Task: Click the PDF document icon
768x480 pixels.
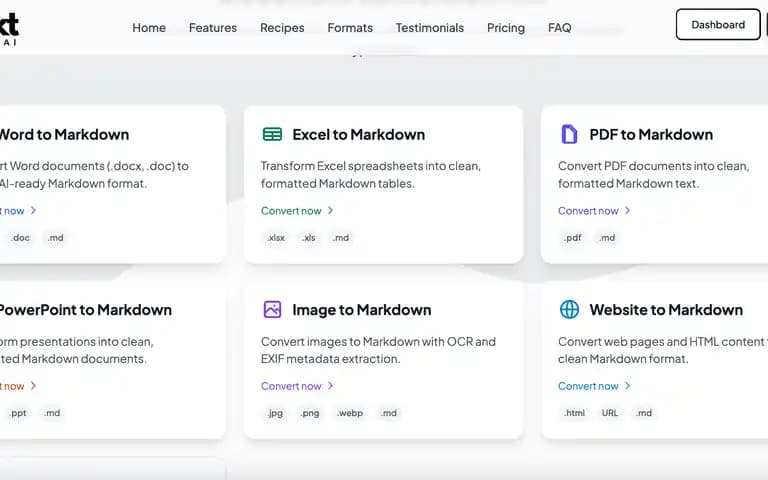Action: pyautogui.click(x=569, y=134)
